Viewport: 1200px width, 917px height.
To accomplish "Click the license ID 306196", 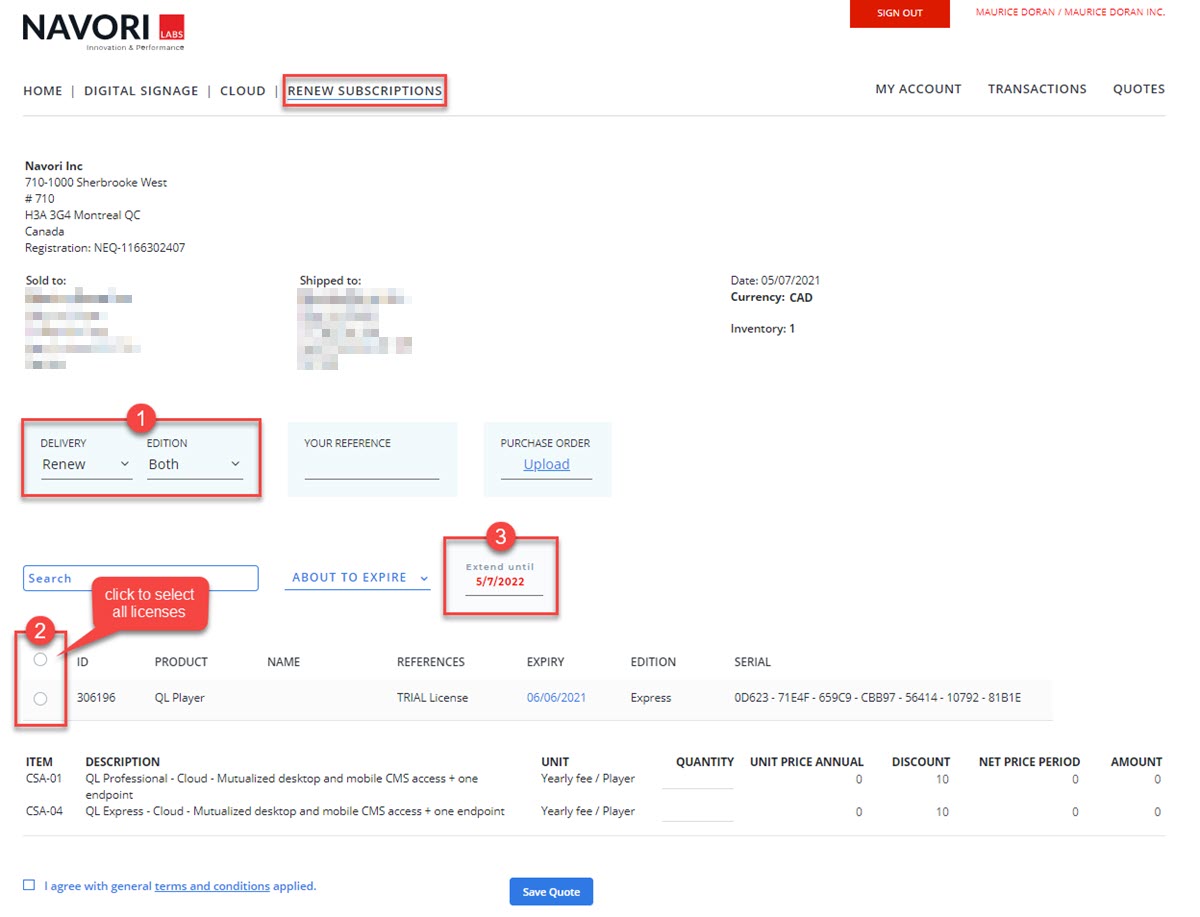I will [x=96, y=698].
